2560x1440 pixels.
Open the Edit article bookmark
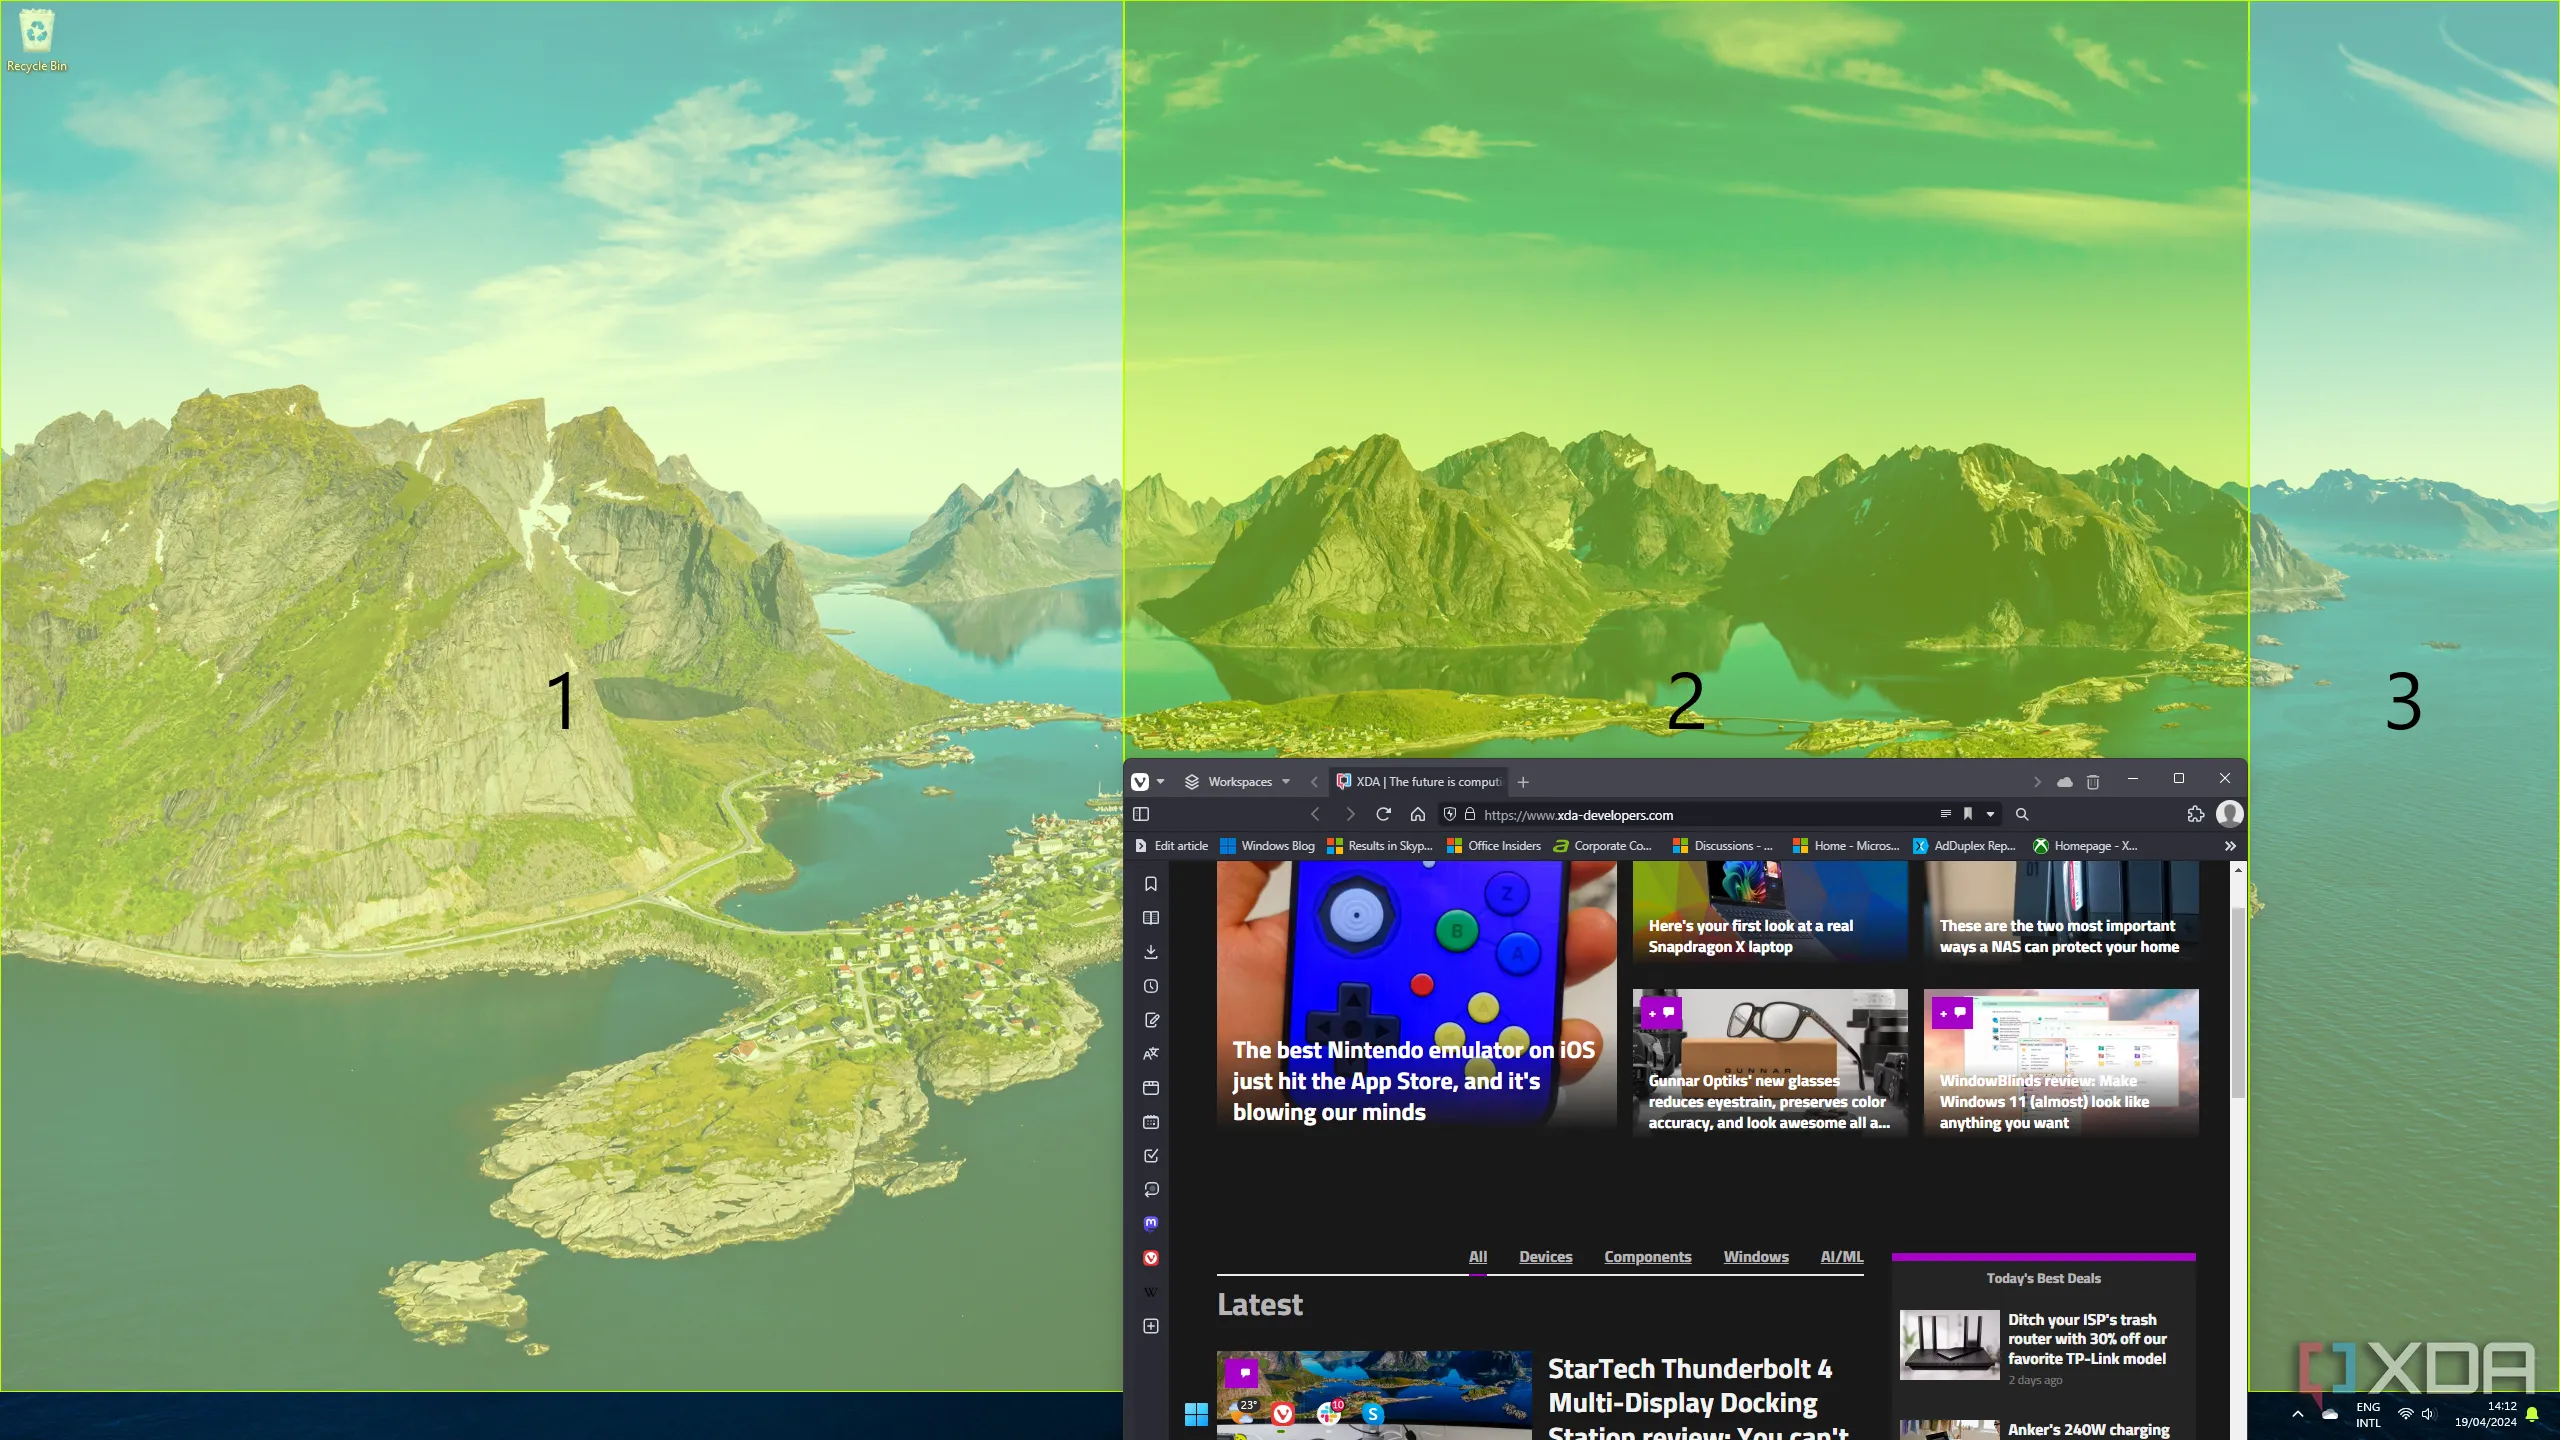1171,846
